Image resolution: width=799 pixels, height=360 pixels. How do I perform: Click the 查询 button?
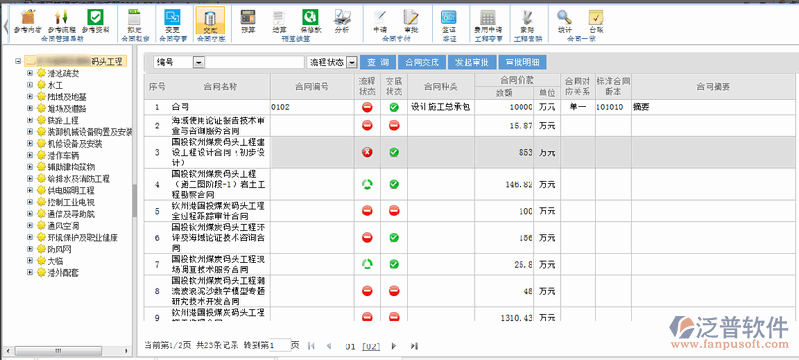pos(378,62)
